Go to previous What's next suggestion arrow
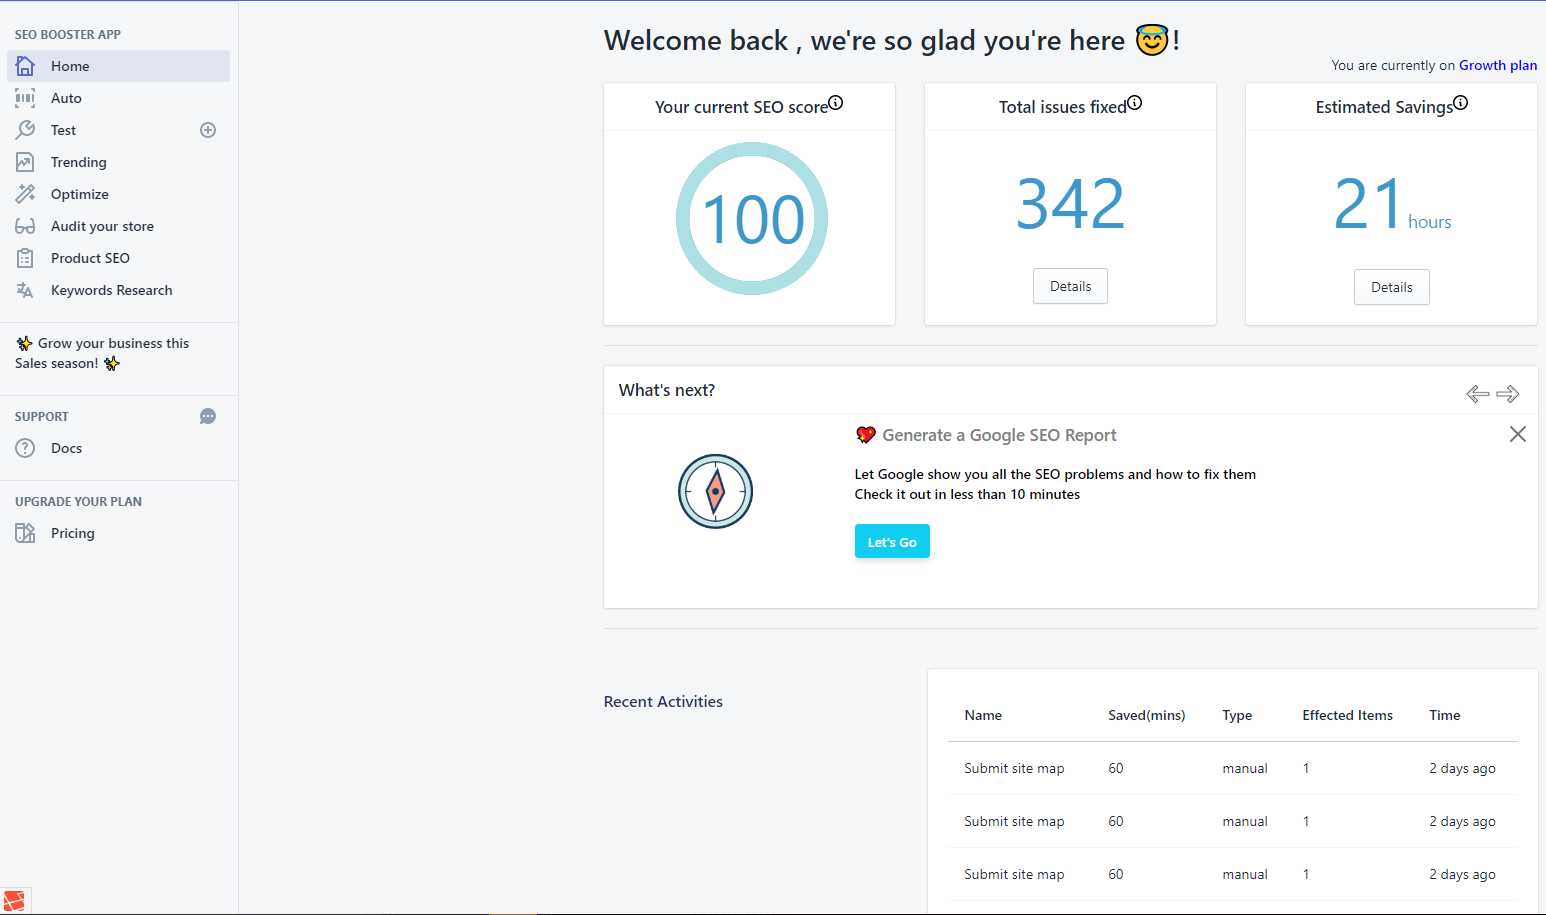The image size is (1546, 915). point(1477,394)
